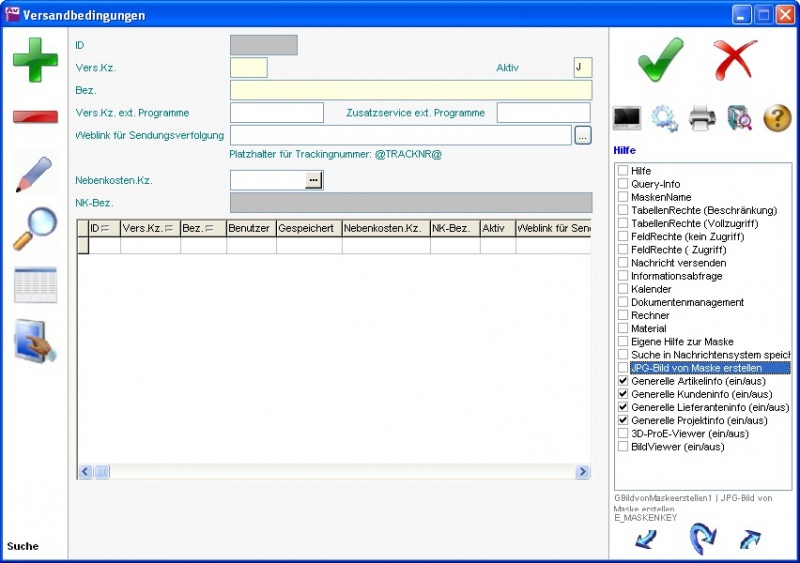Open the Nebenkosten.Kz. lookup dropdown

314,180
